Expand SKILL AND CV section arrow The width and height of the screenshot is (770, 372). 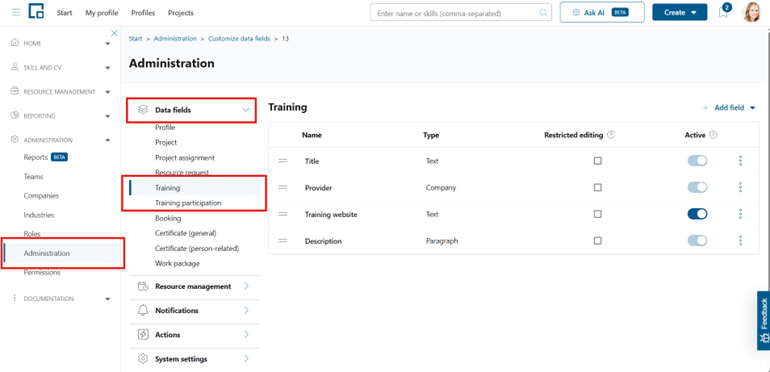pyautogui.click(x=108, y=68)
